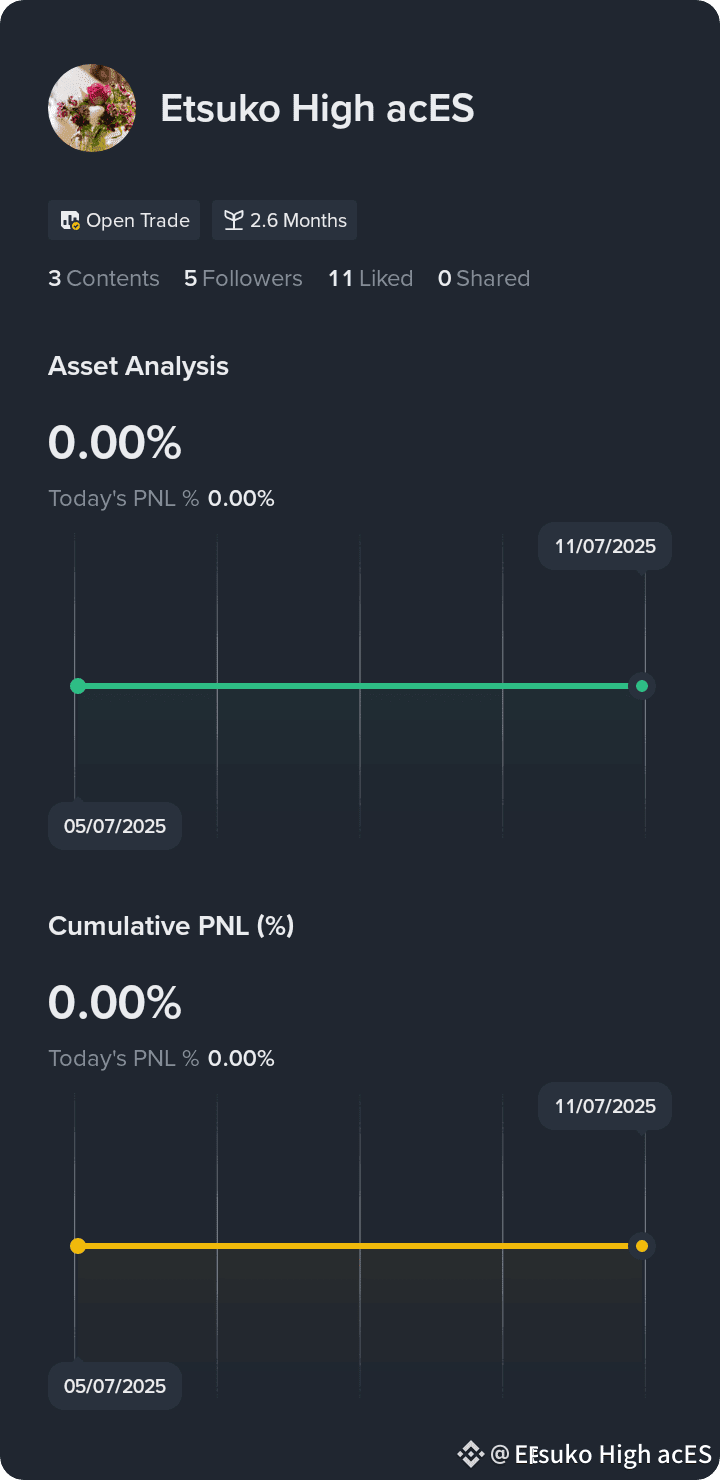Click the 05/07/2025 label on Cumulative PNL chart
Image resolution: width=720 pixels, height=1480 pixels.
(115, 1386)
